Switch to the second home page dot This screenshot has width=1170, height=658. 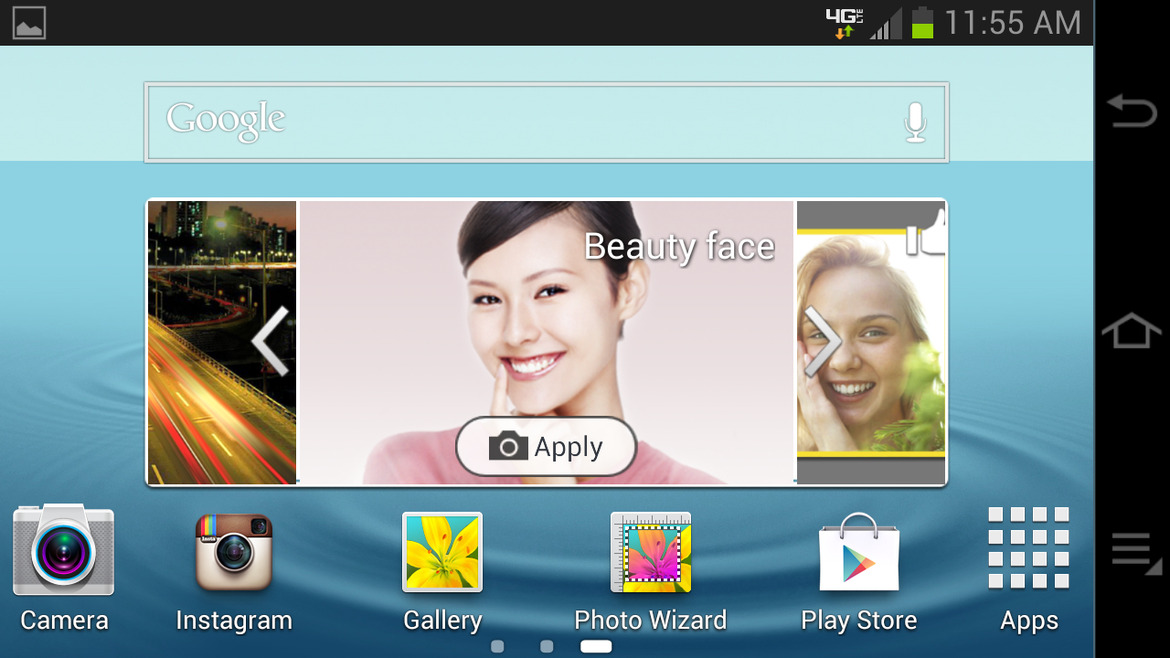click(546, 647)
